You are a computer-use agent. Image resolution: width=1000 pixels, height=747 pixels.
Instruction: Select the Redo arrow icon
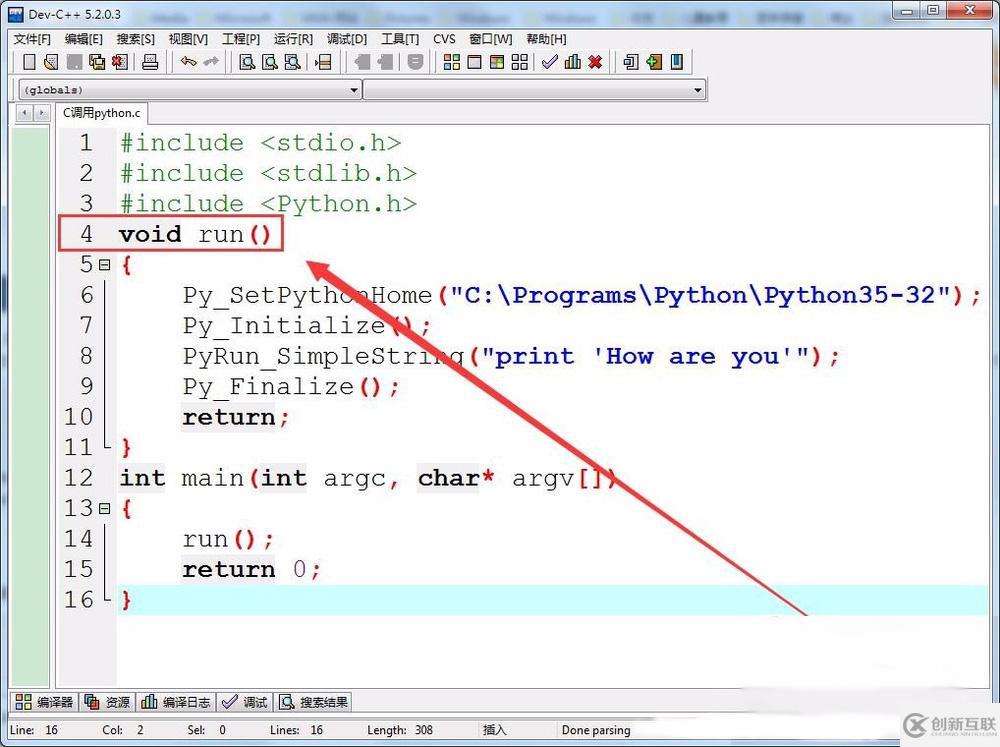[211, 61]
